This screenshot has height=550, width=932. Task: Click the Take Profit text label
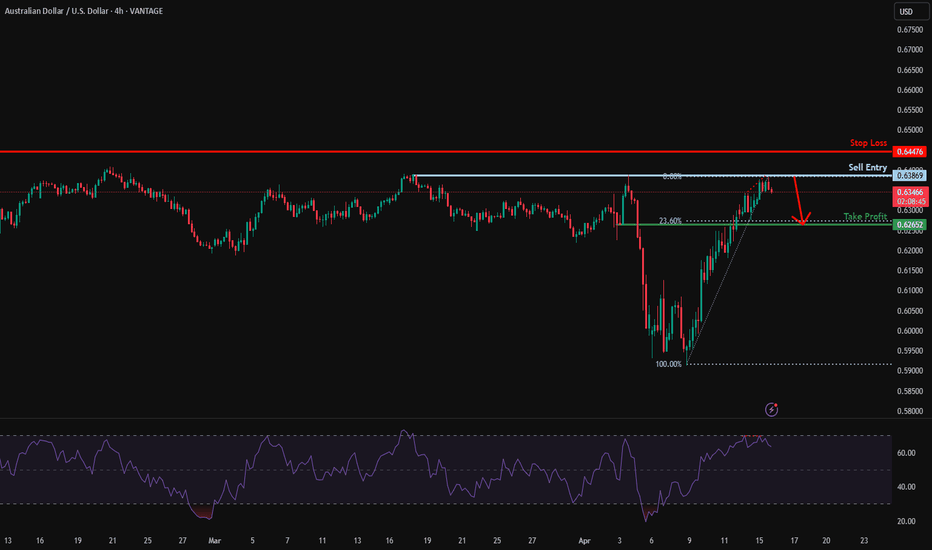[865, 216]
